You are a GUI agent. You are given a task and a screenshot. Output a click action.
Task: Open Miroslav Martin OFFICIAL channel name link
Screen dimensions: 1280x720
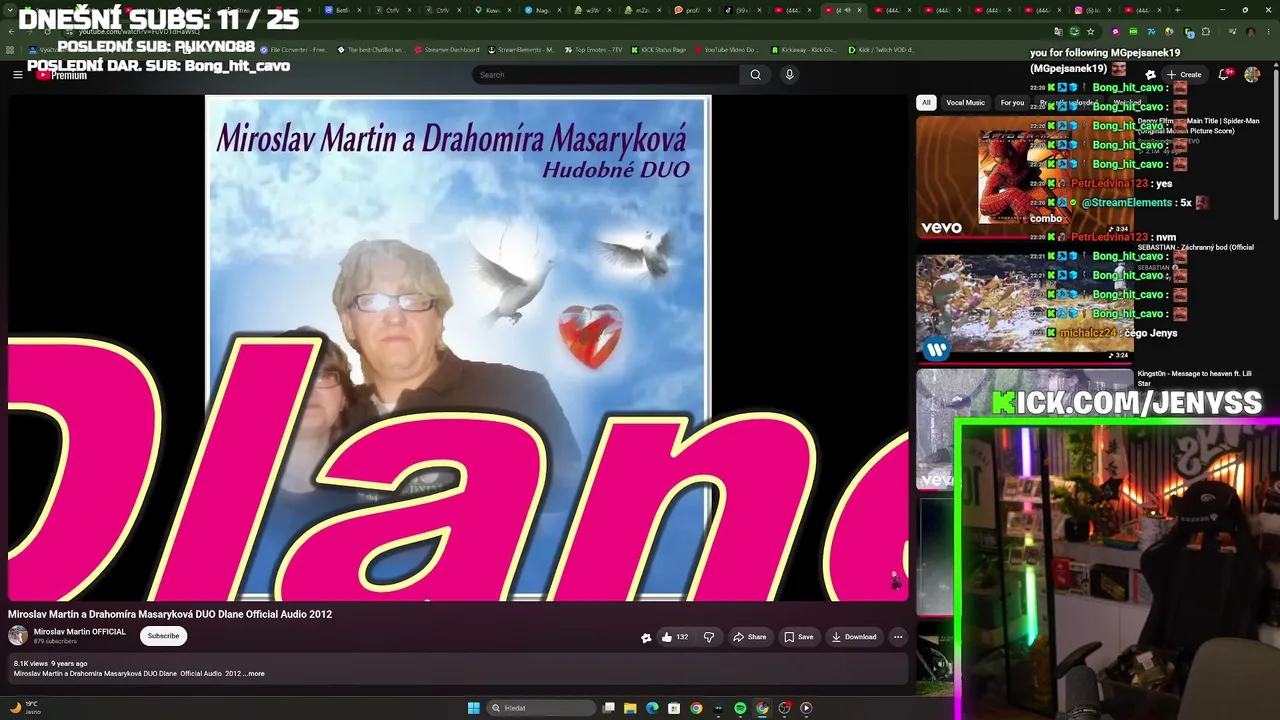pyautogui.click(x=80, y=632)
